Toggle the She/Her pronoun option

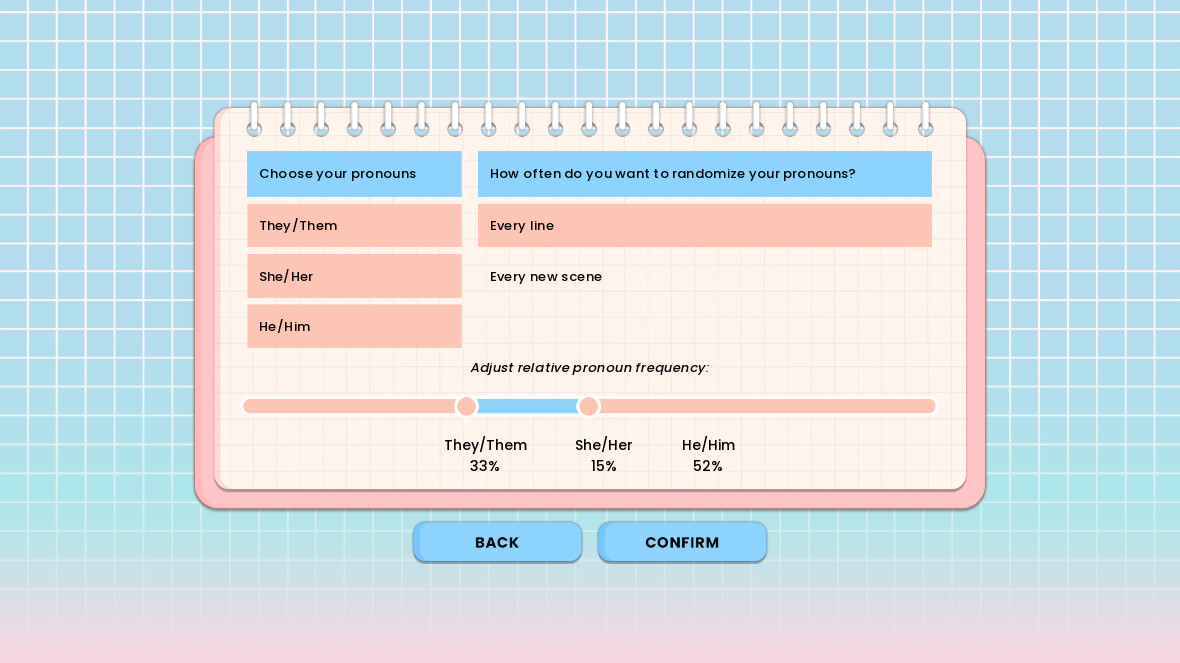(x=354, y=276)
